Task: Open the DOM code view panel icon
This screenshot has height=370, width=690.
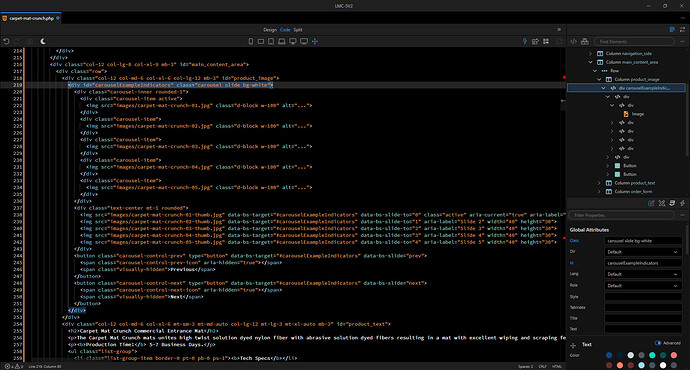Action: click(573, 41)
